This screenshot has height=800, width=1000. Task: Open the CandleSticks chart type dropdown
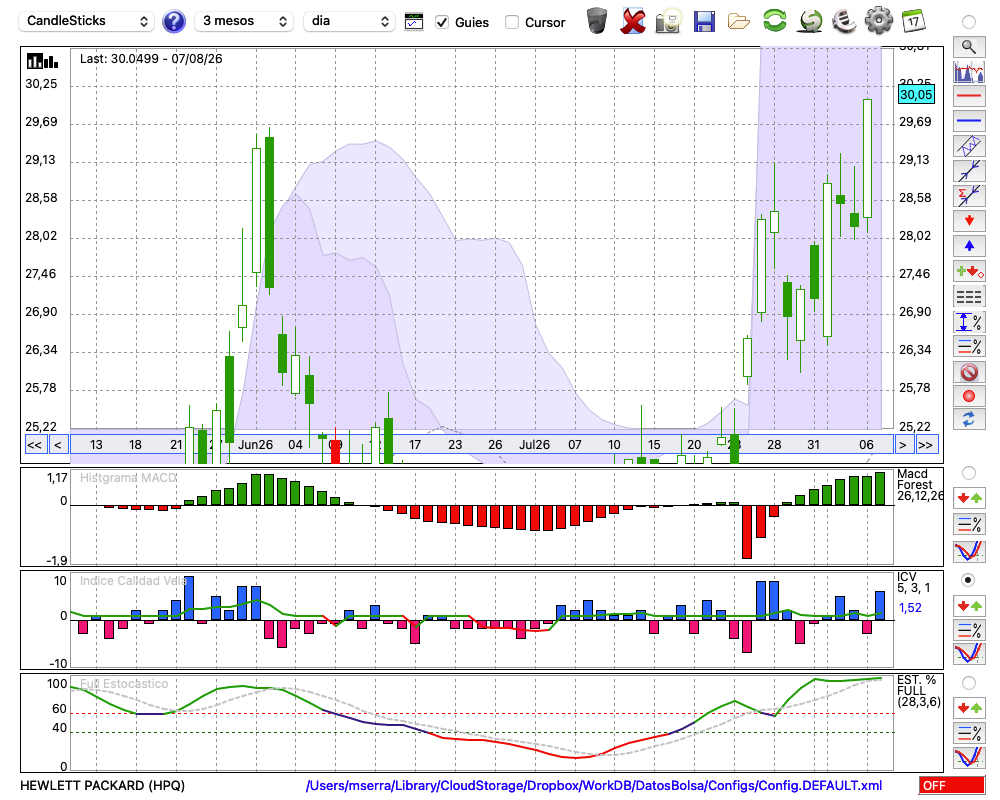pyautogui.click(x=86, y=21)
